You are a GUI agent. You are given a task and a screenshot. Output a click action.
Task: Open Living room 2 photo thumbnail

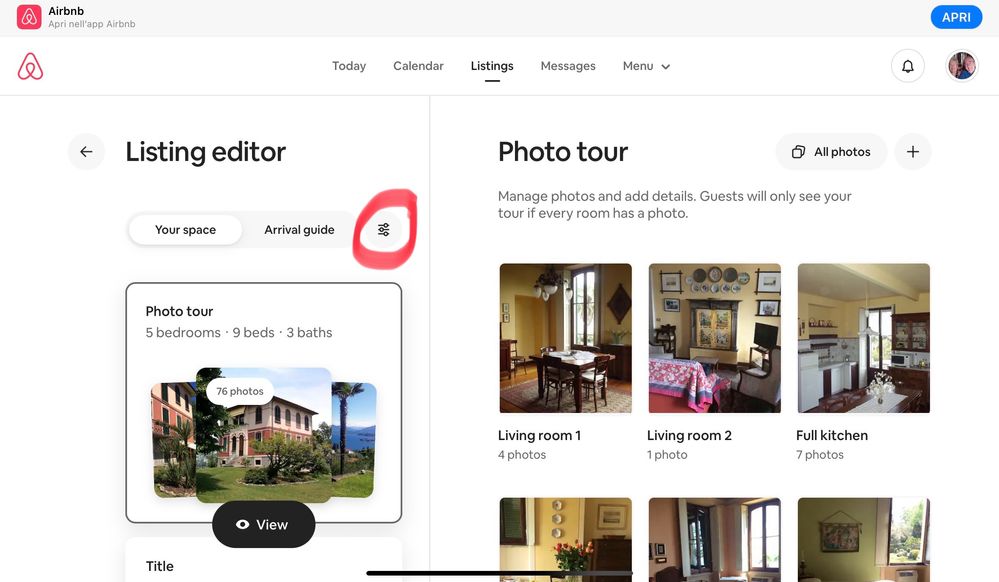tap(714, 338)
